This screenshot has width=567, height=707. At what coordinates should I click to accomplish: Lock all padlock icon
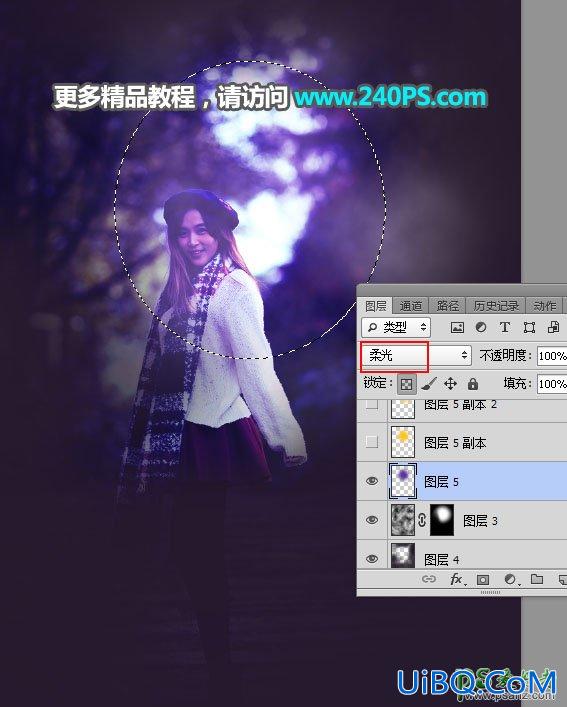pos(472,384)
